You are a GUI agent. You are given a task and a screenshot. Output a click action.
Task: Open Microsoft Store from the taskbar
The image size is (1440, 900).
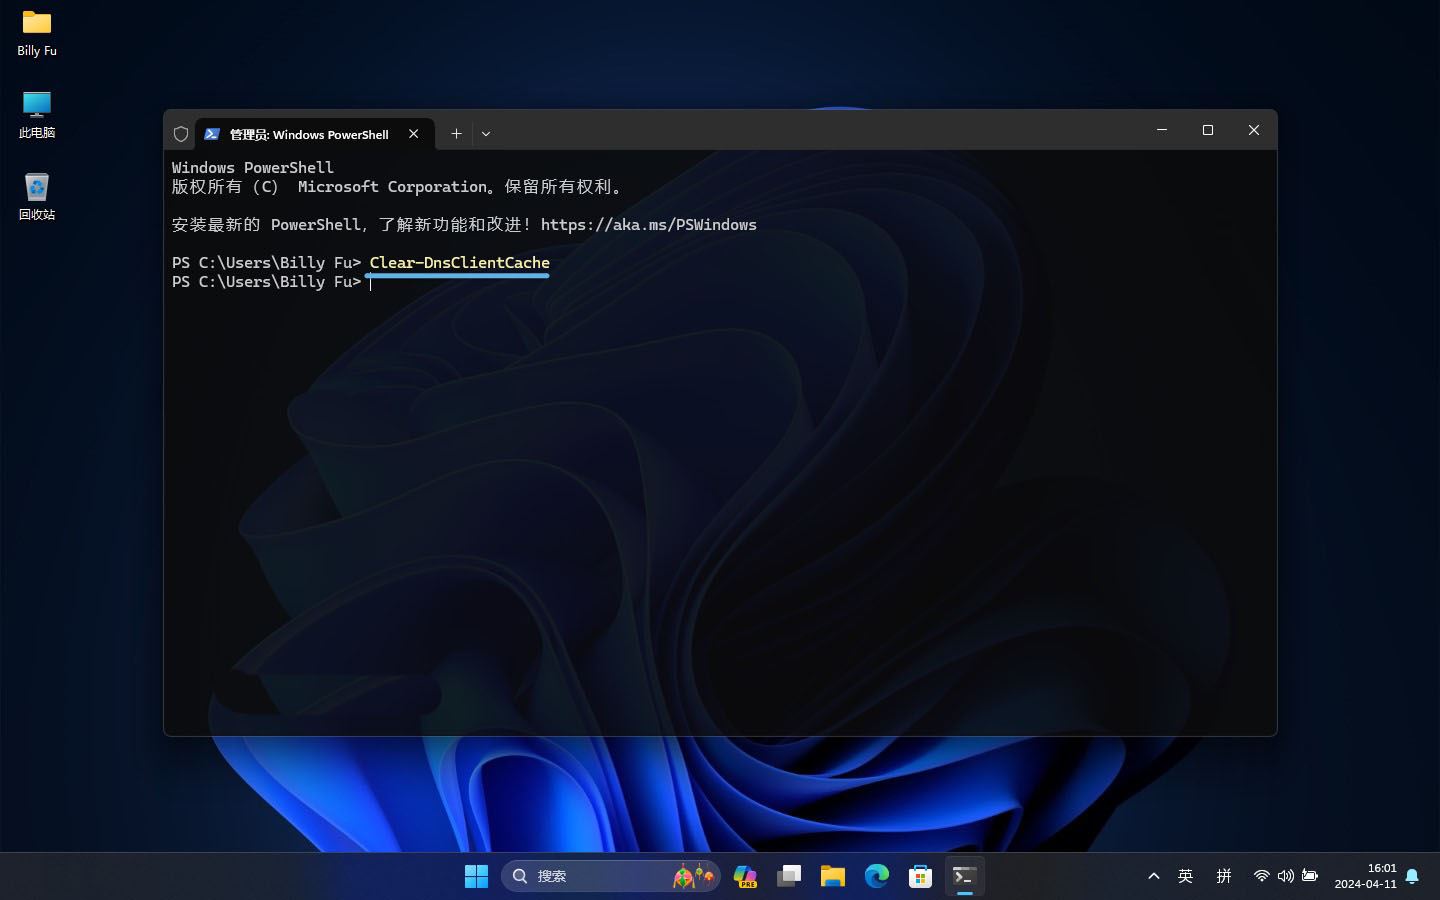point(920,876)
